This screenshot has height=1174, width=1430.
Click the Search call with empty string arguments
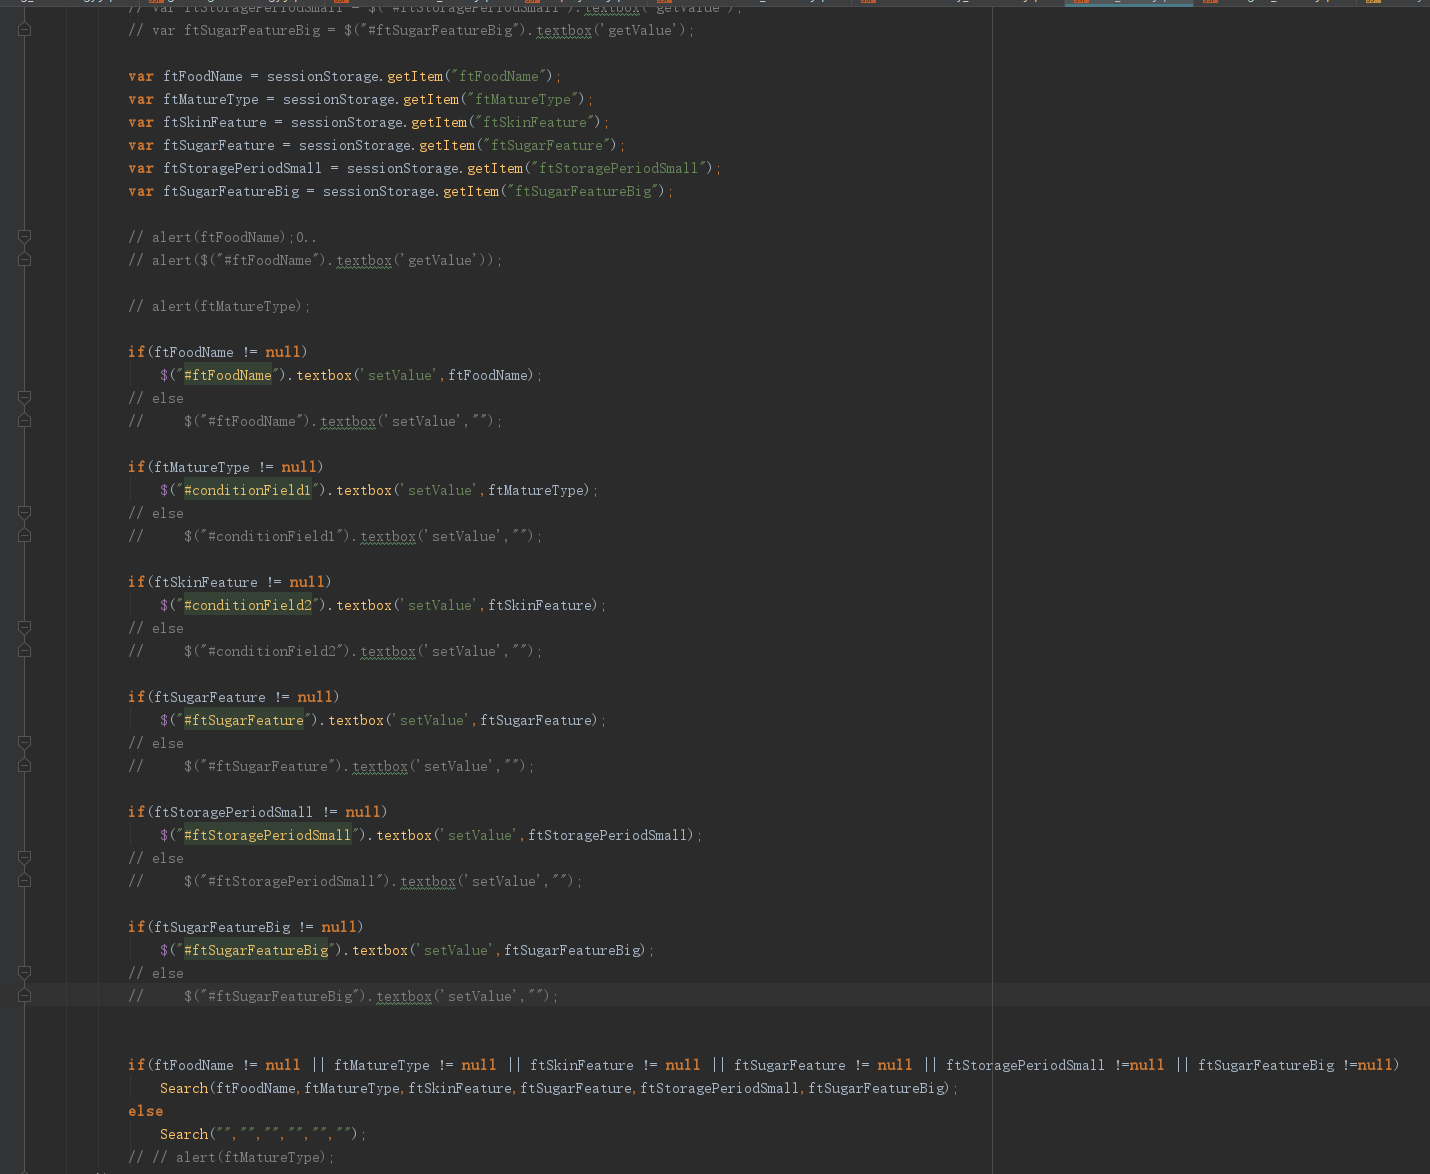click(184, 1134)
